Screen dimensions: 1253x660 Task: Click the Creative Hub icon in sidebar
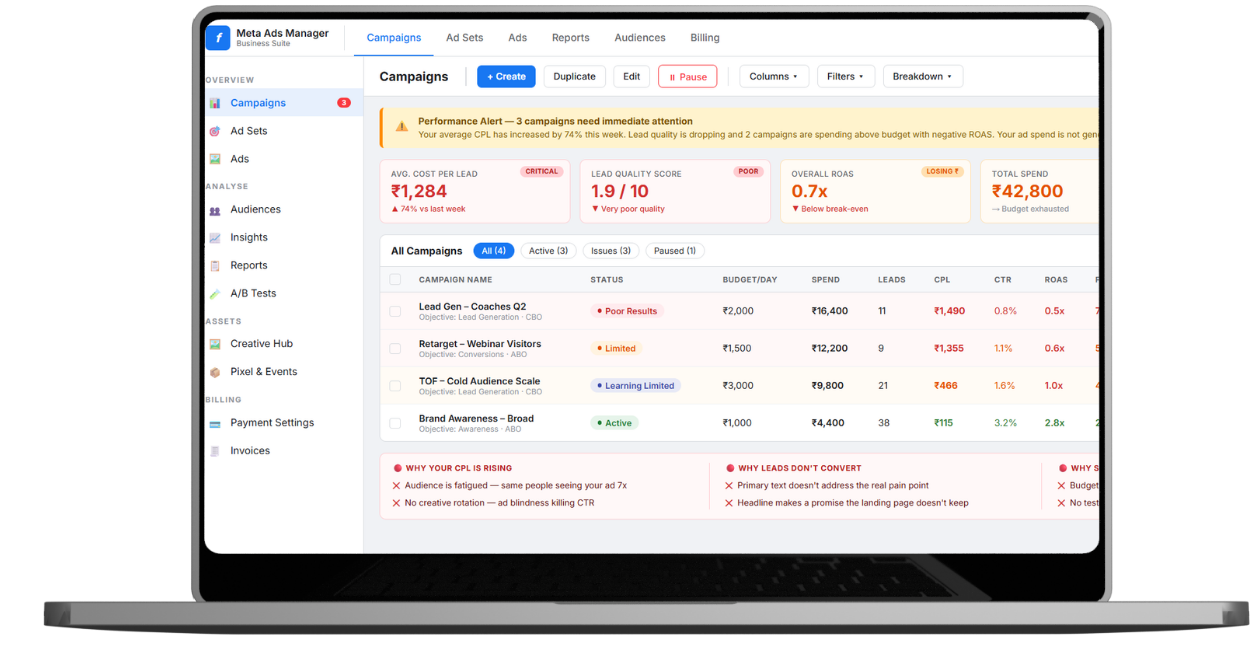click(214, 344)
